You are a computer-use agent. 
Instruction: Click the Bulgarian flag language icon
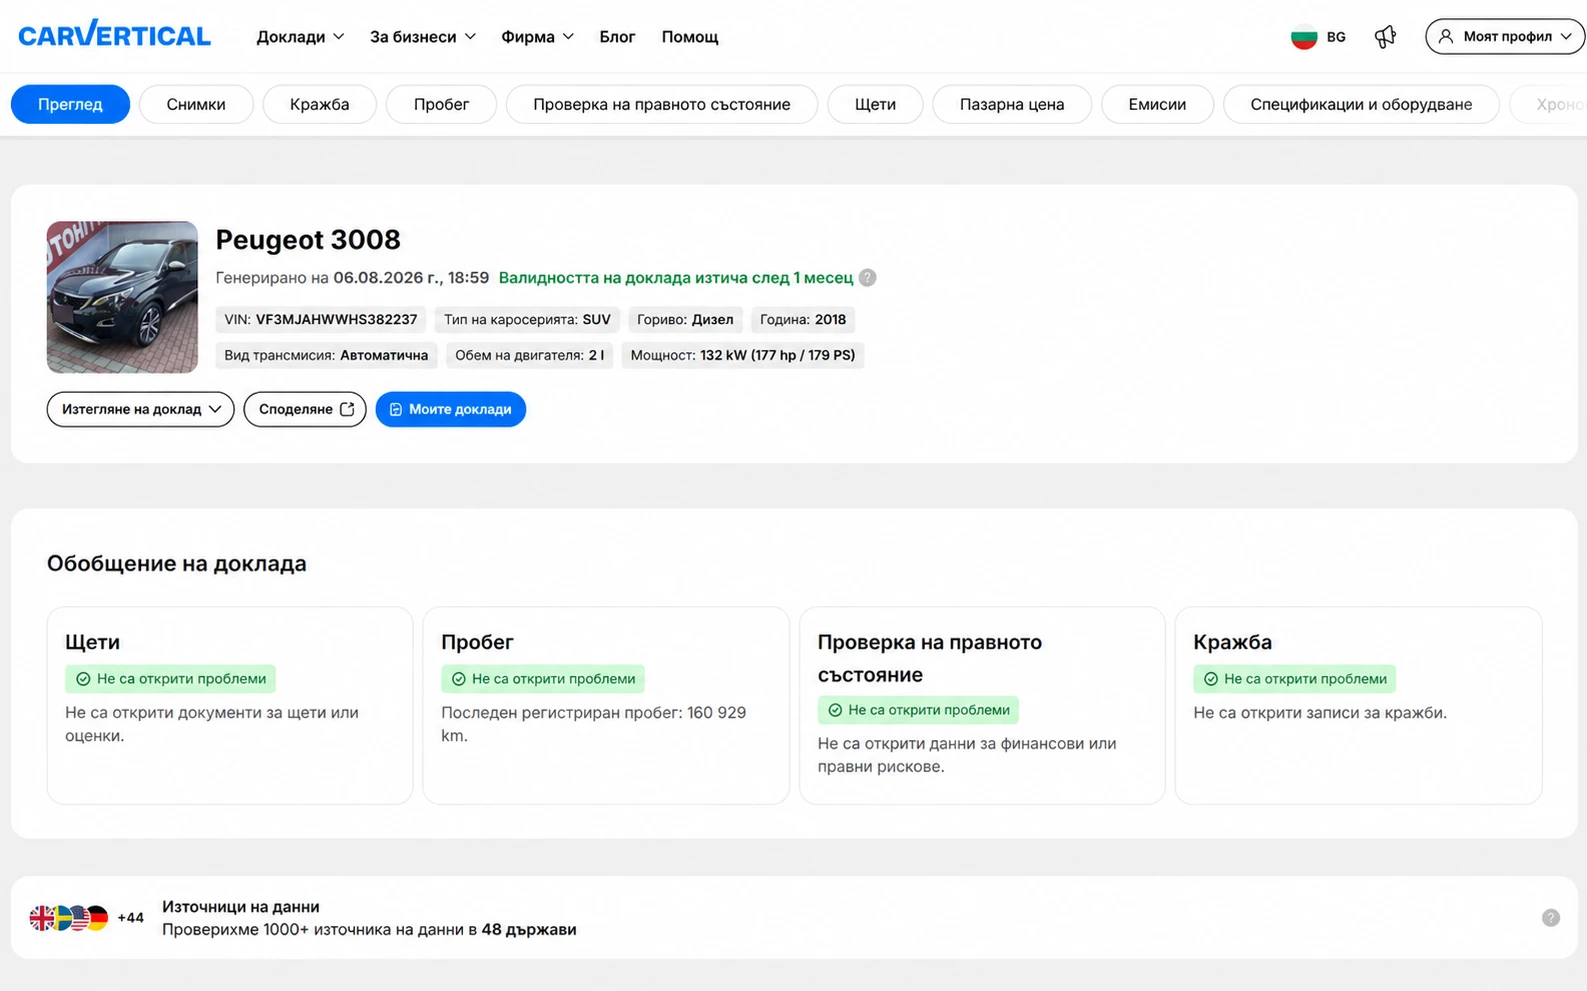click(x=1304, y=37)
